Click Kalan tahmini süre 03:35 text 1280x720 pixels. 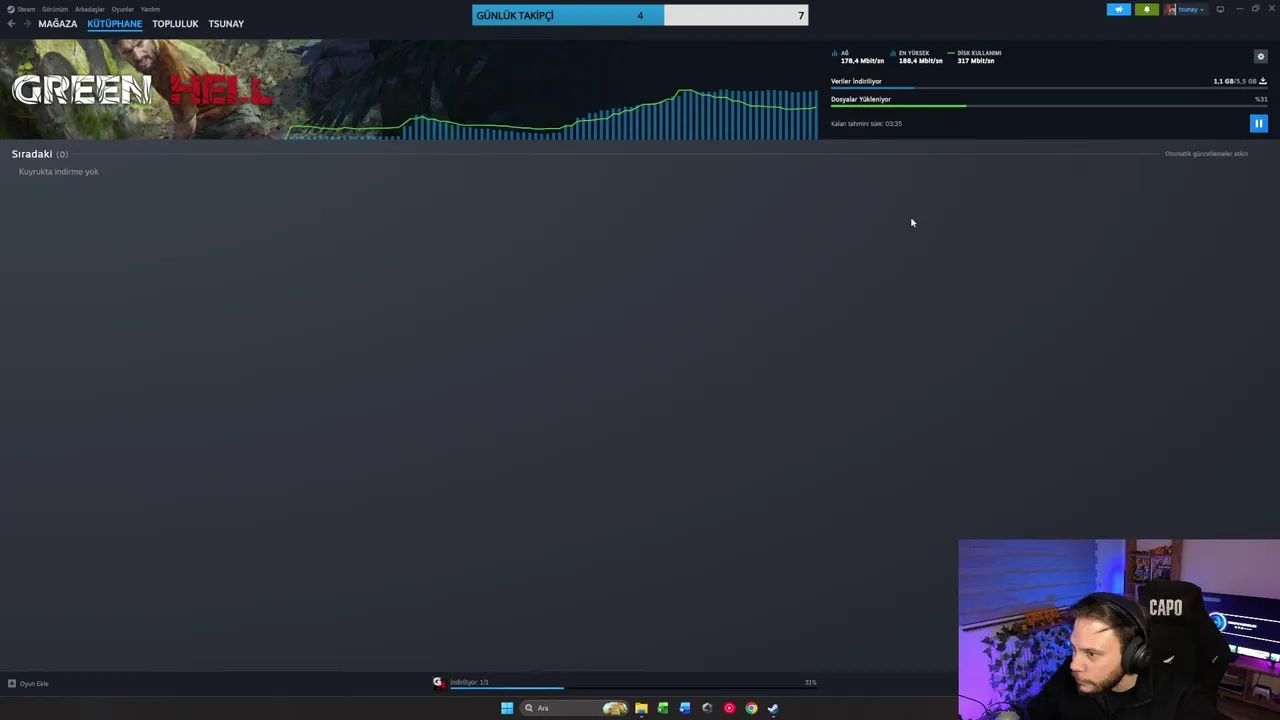[866, 124]
